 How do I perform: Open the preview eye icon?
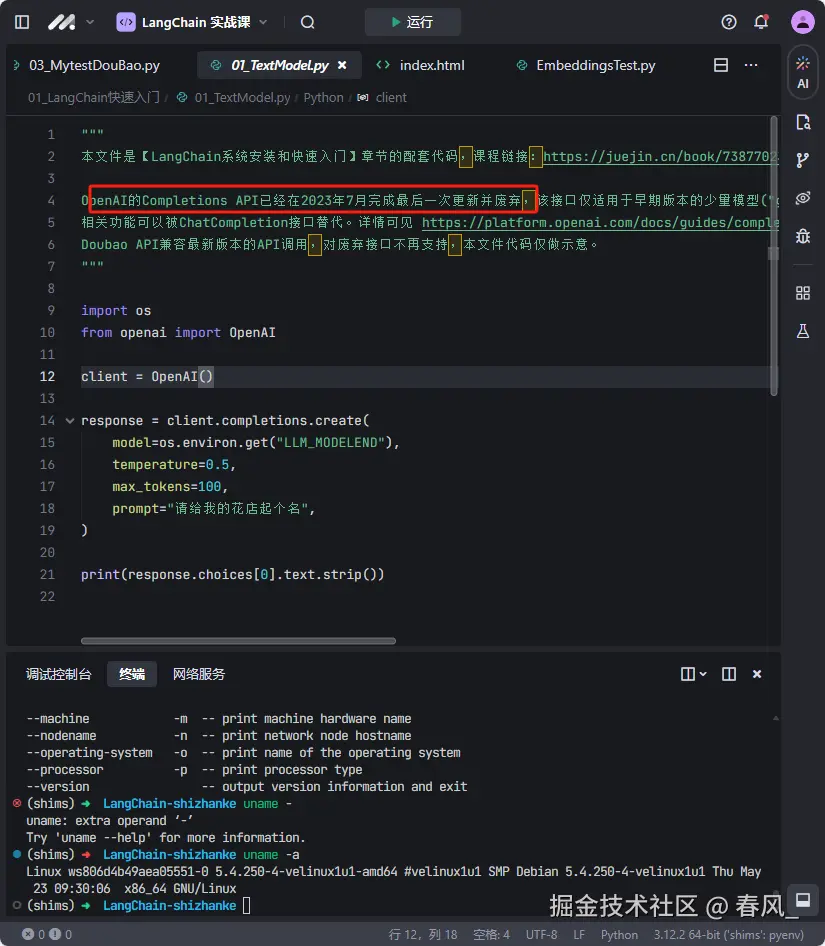coord(803,198)
